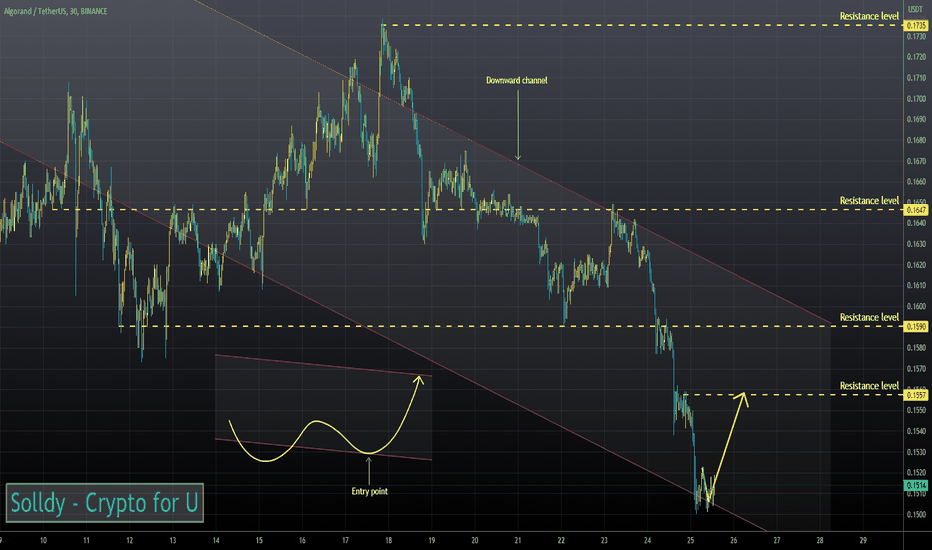
Task: Click date 18 on time axis
Action: coord(388,540)
